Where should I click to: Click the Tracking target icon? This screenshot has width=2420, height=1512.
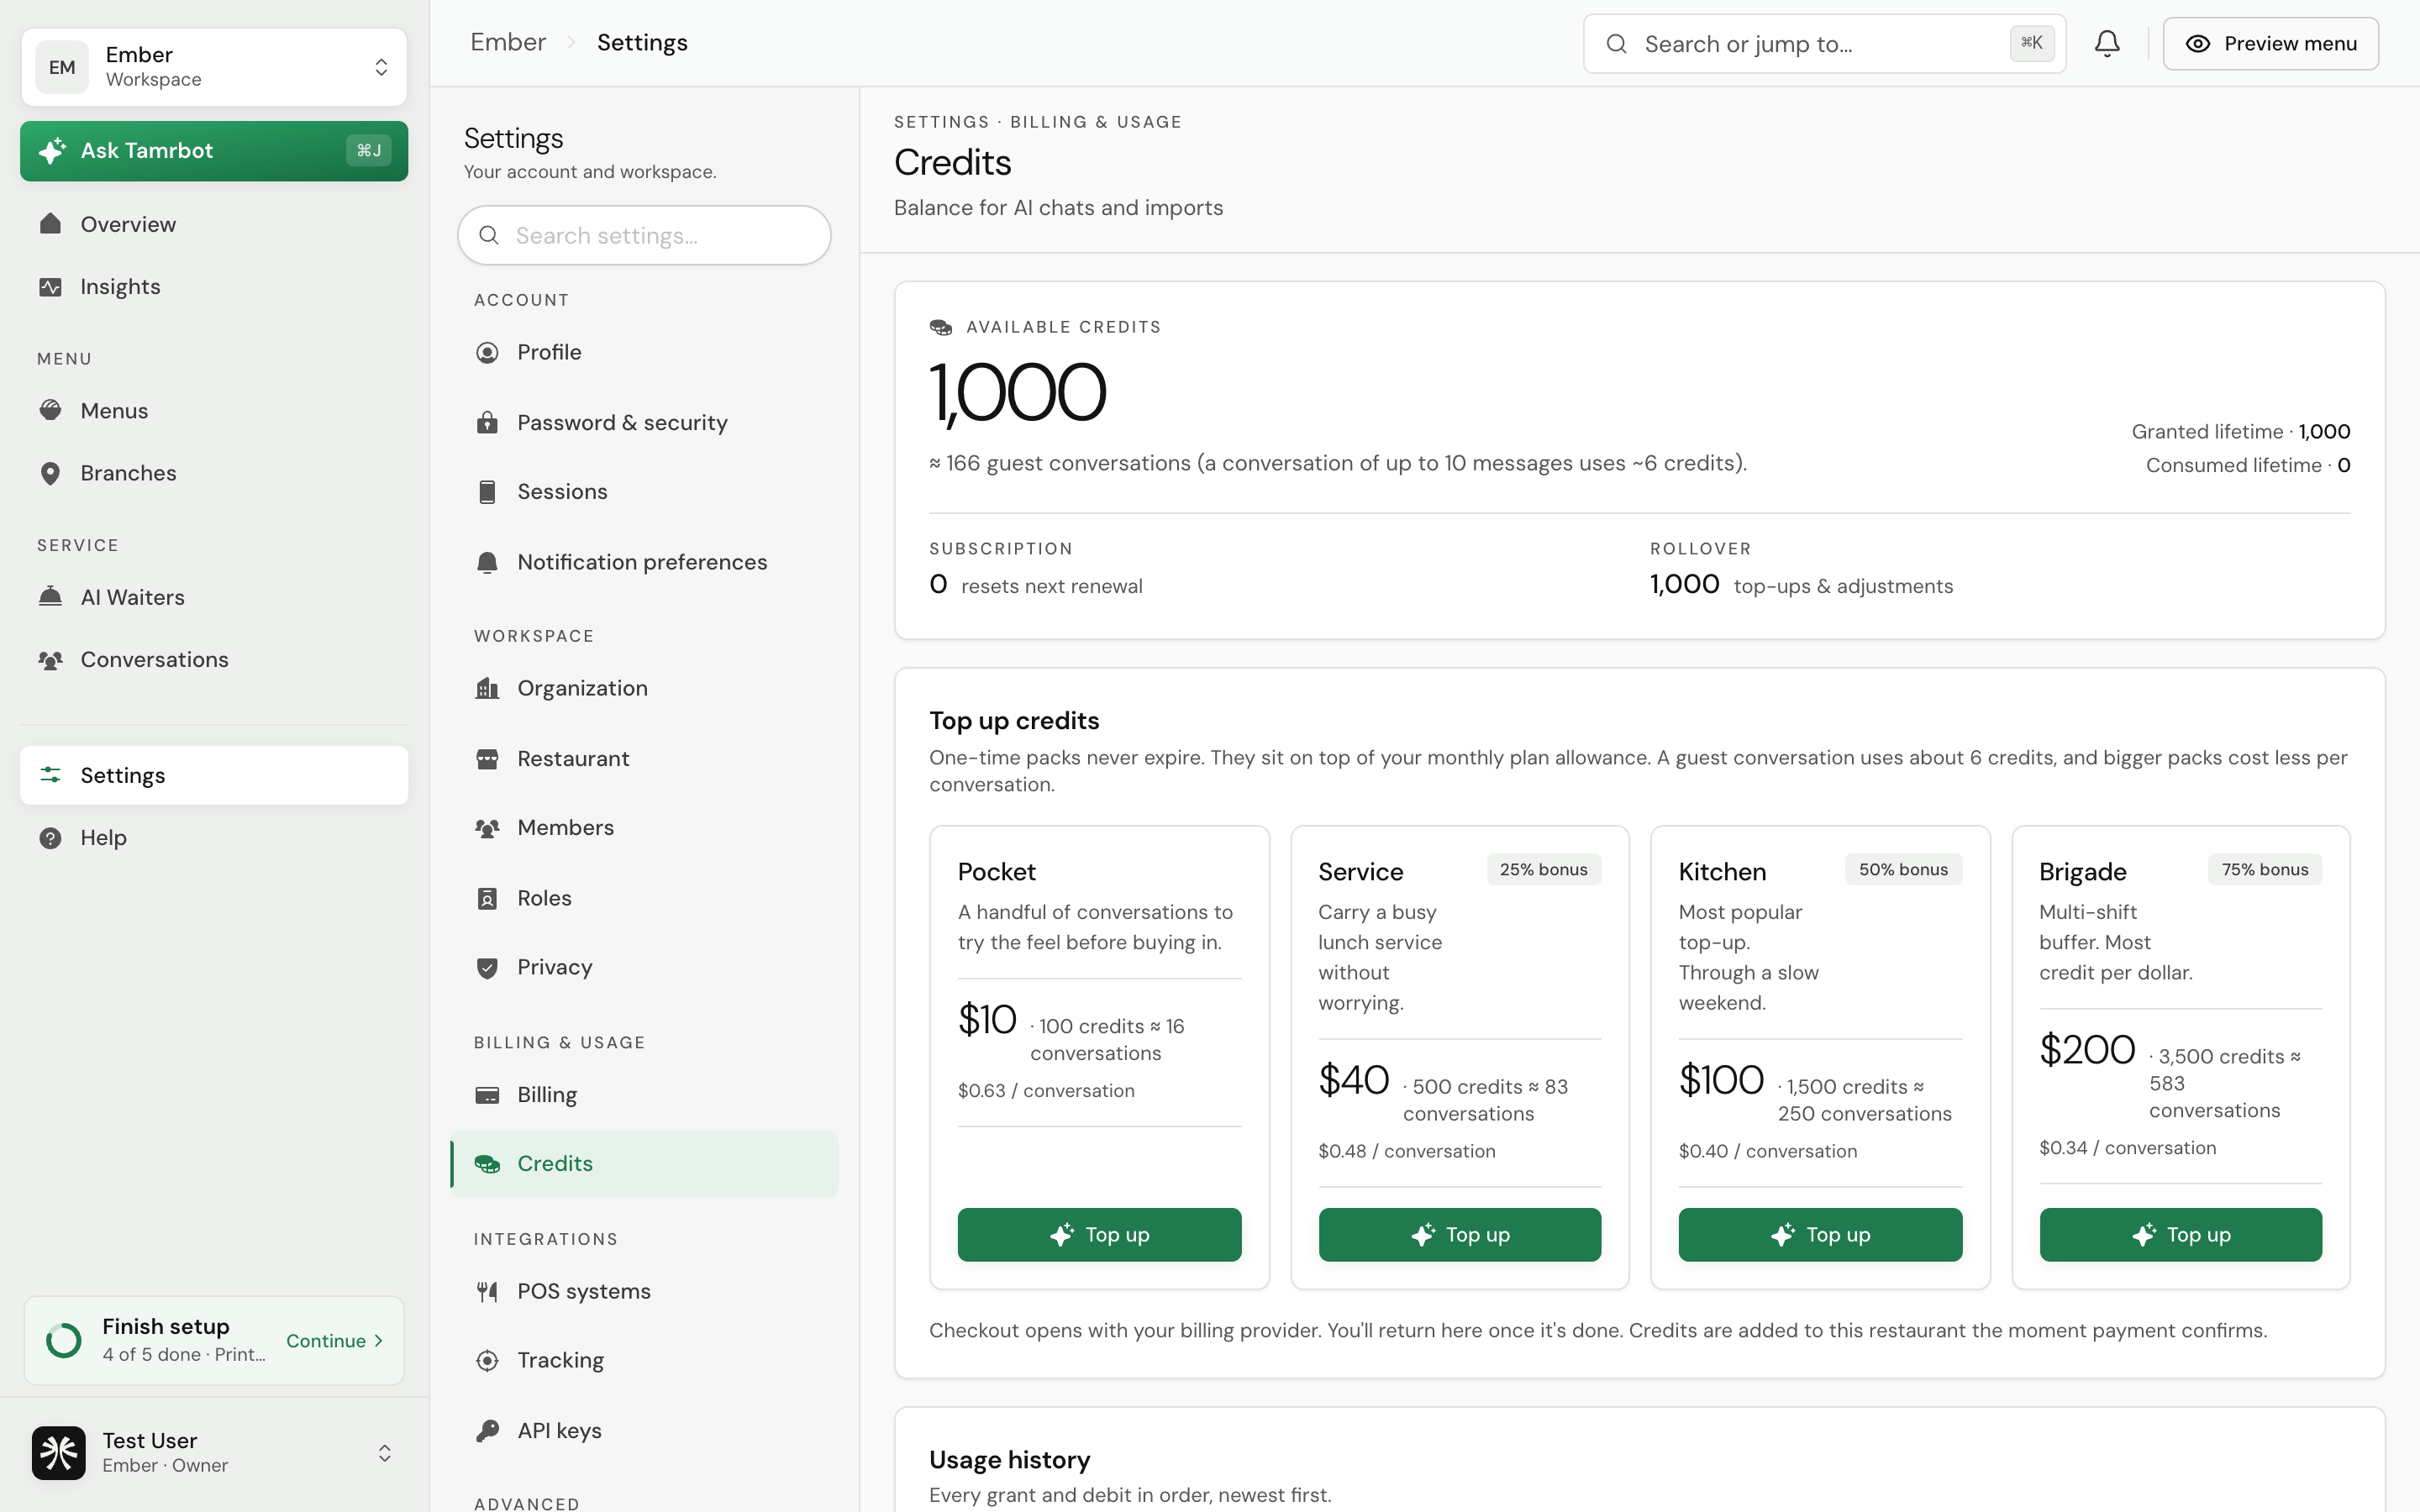pyautogui.click(x=487, y=1360)
